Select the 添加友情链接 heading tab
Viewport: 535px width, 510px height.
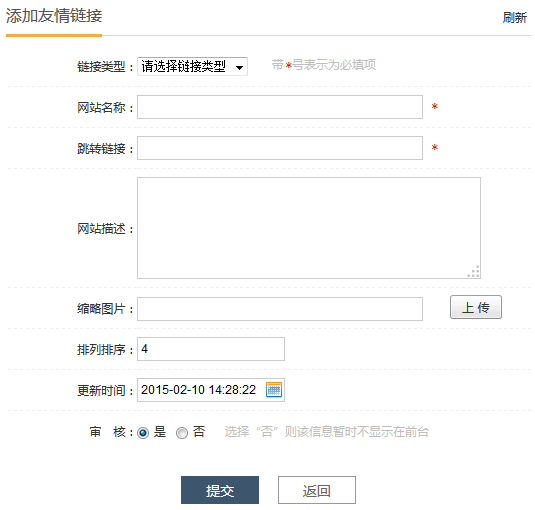coord(54,16)
